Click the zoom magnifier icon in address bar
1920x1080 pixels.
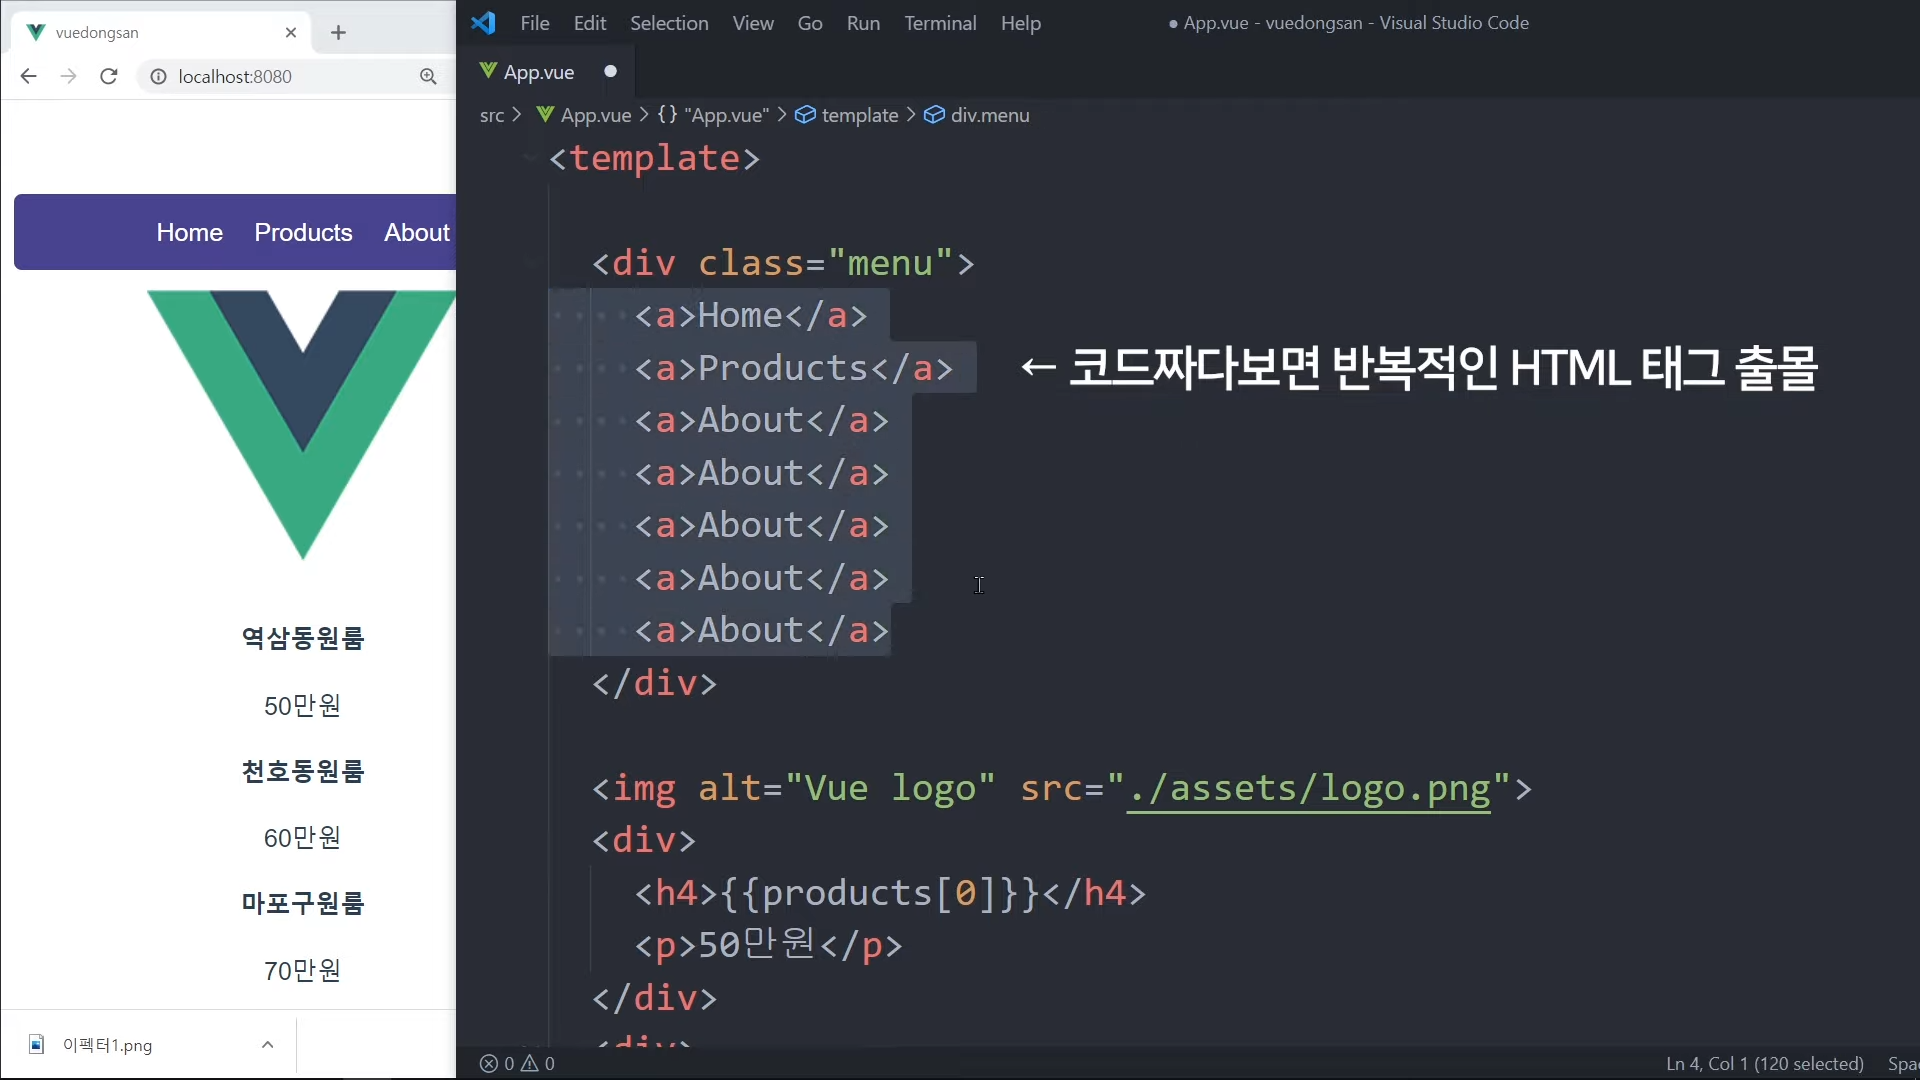coord(428,76)
